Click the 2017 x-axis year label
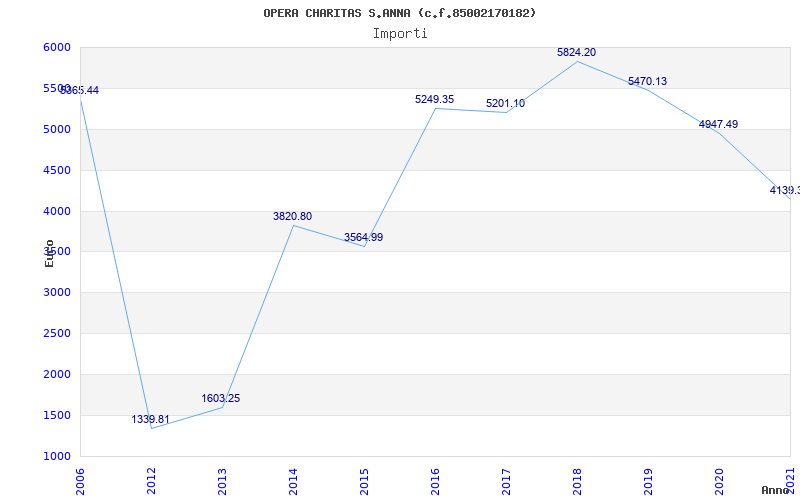 coord(506,482)
